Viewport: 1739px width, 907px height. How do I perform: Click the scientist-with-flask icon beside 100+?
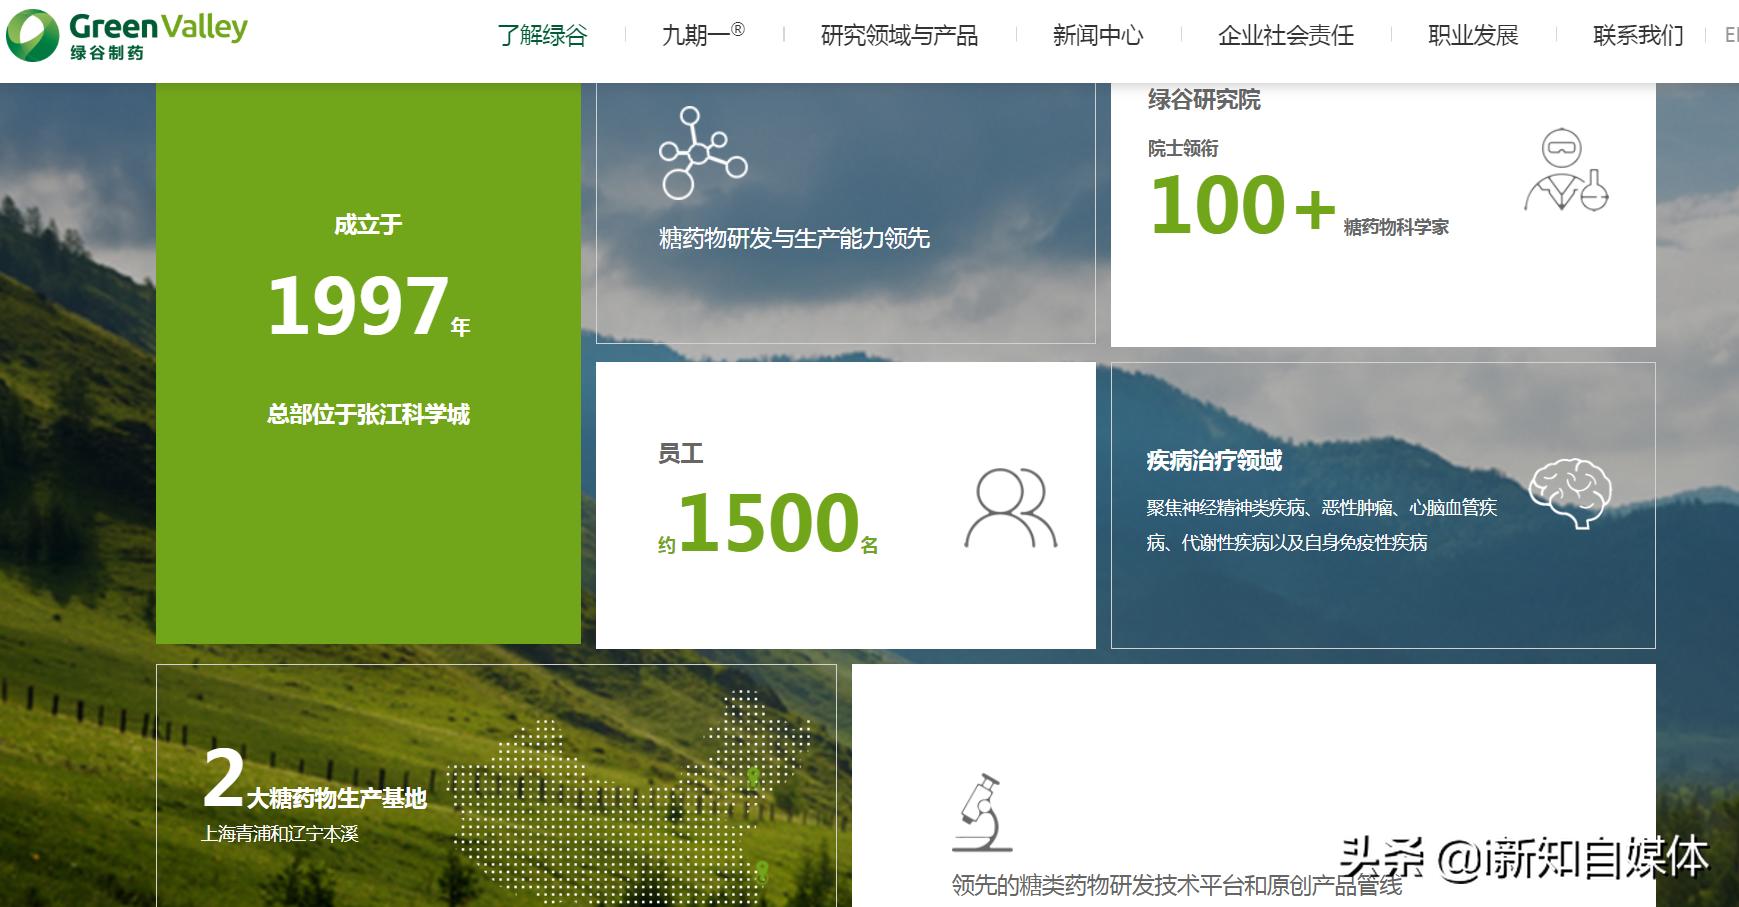[x=1562, y=172]
